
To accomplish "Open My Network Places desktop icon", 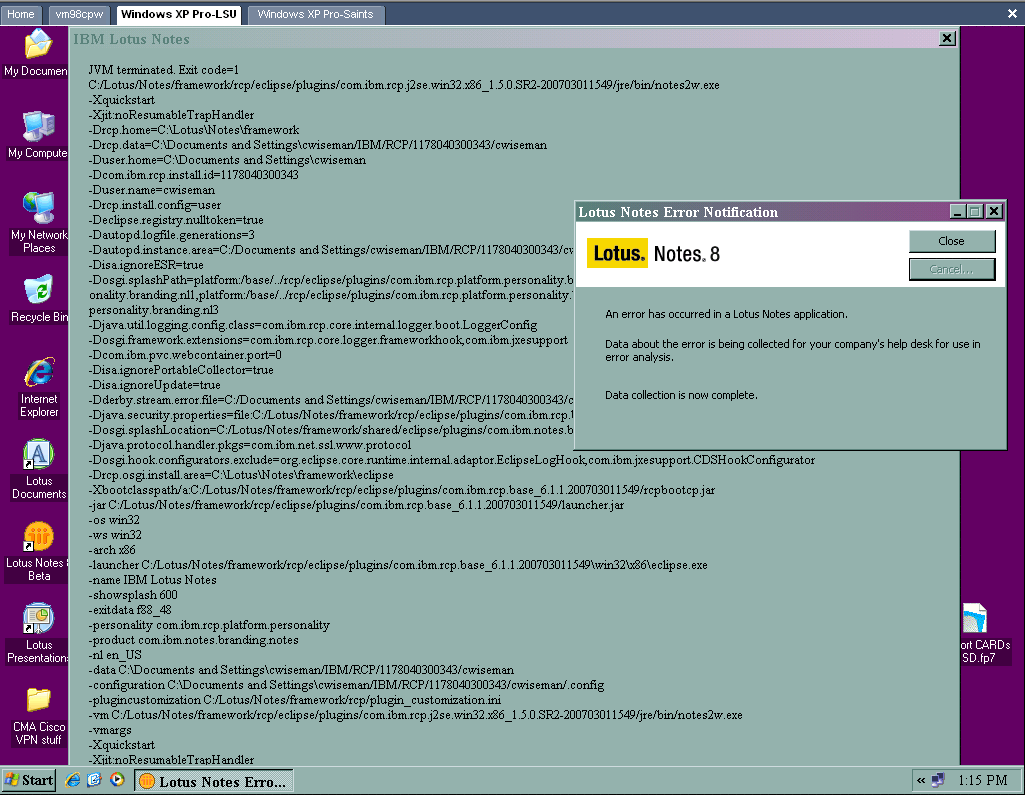I will [x=39, y=223].
